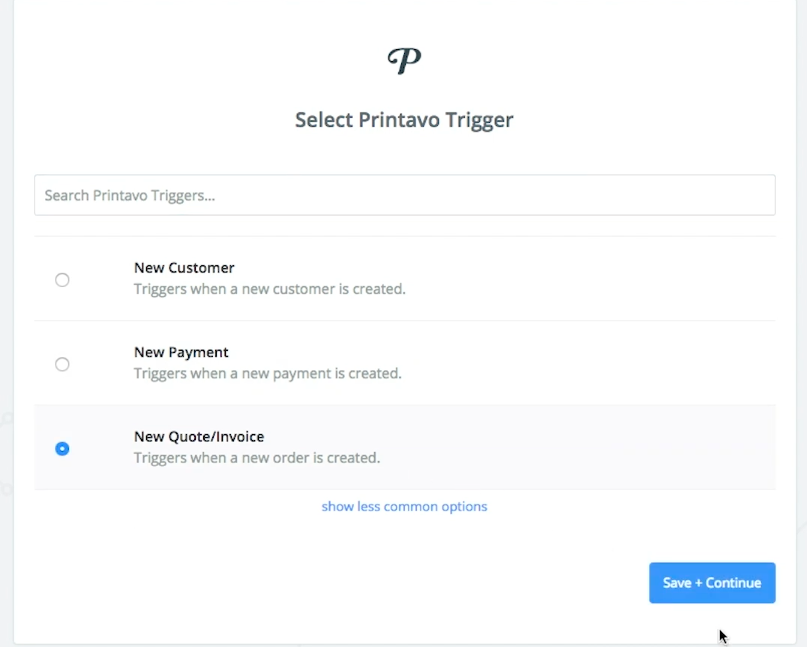807x647 pixels.
Task: Click the New Quote/Invoice trigger title
Action: point(199,436)
